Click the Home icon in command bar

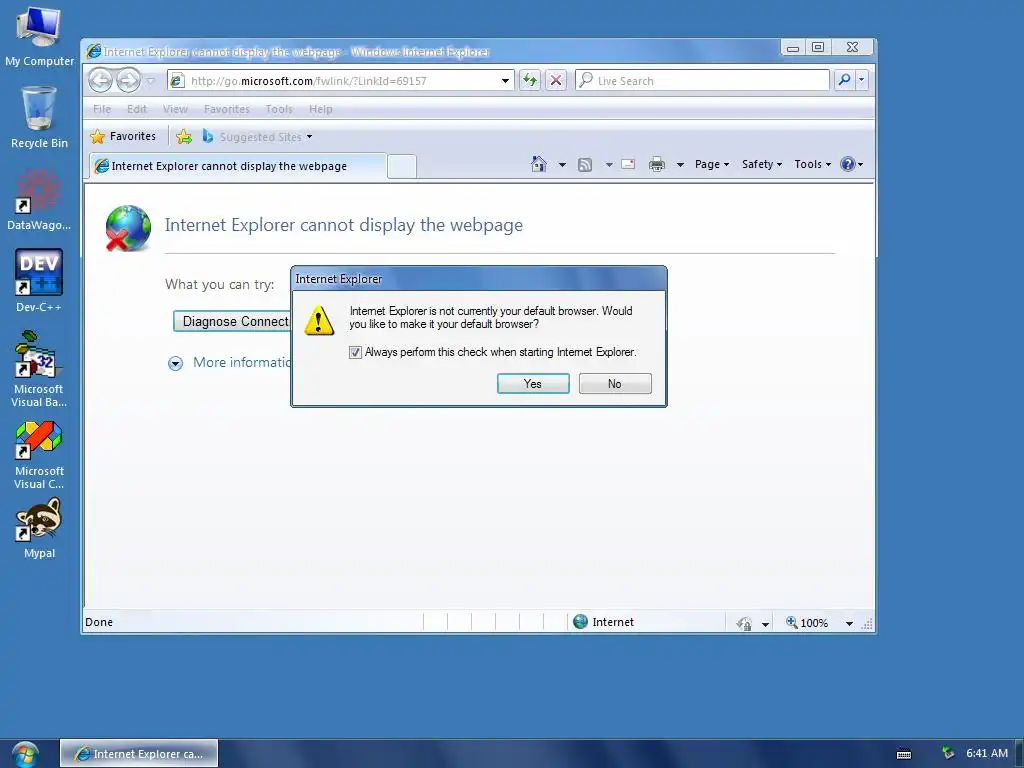coord(539,164)
